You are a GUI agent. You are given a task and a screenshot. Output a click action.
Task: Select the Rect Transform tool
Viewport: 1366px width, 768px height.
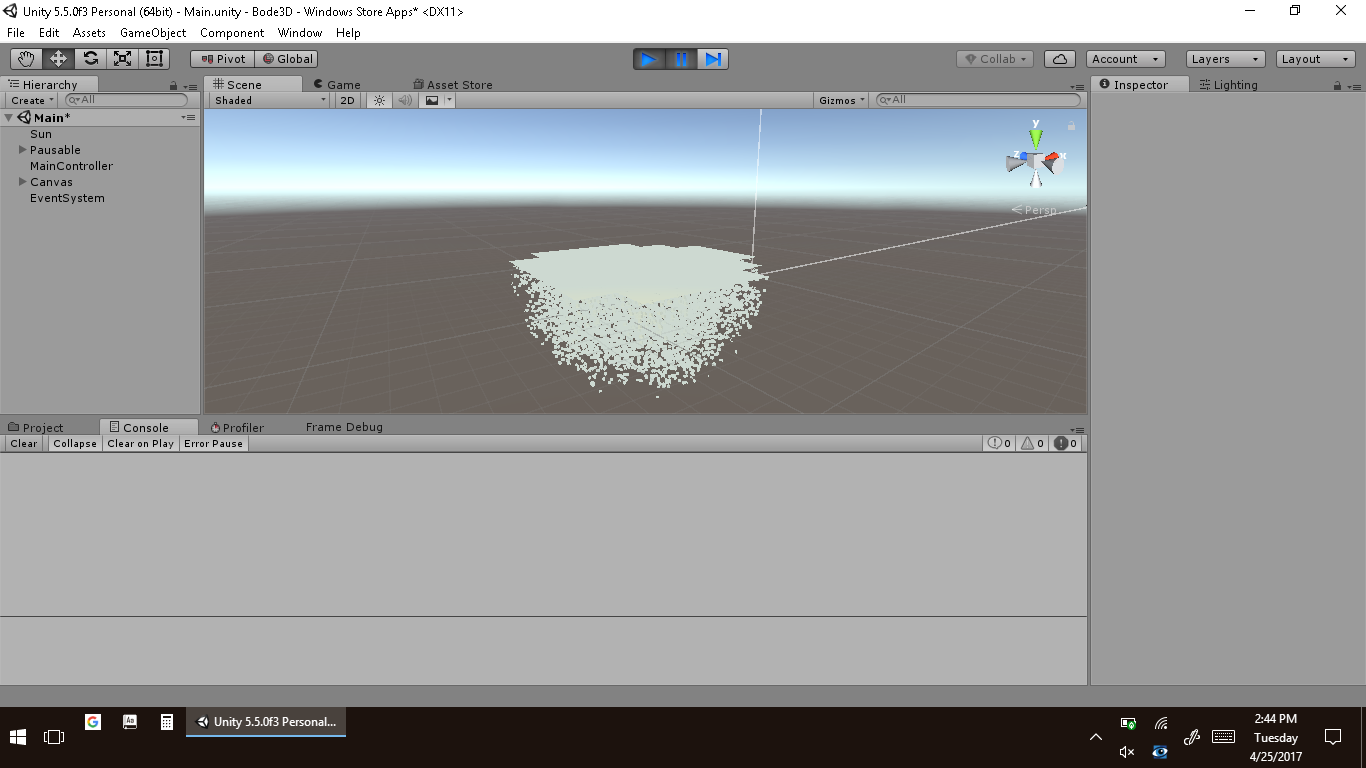coord(154,59)
